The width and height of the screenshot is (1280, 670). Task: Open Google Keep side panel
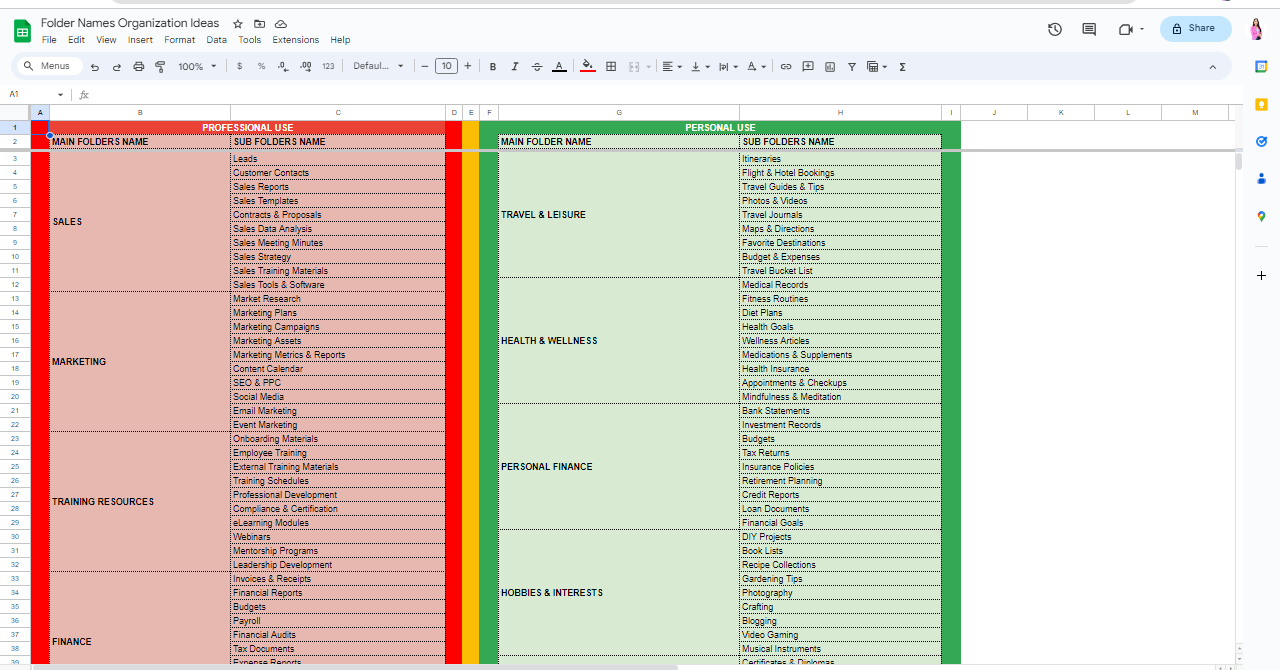pyautogui.click(x=1261, y=104)
